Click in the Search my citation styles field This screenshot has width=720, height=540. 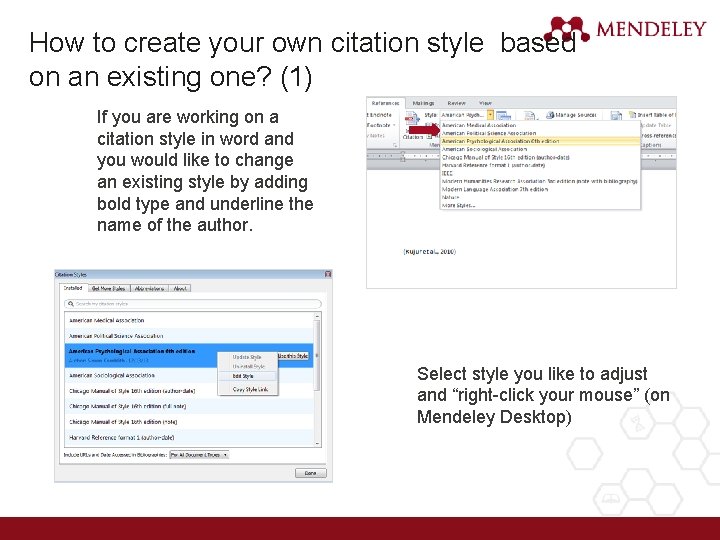tap(193, 304)
